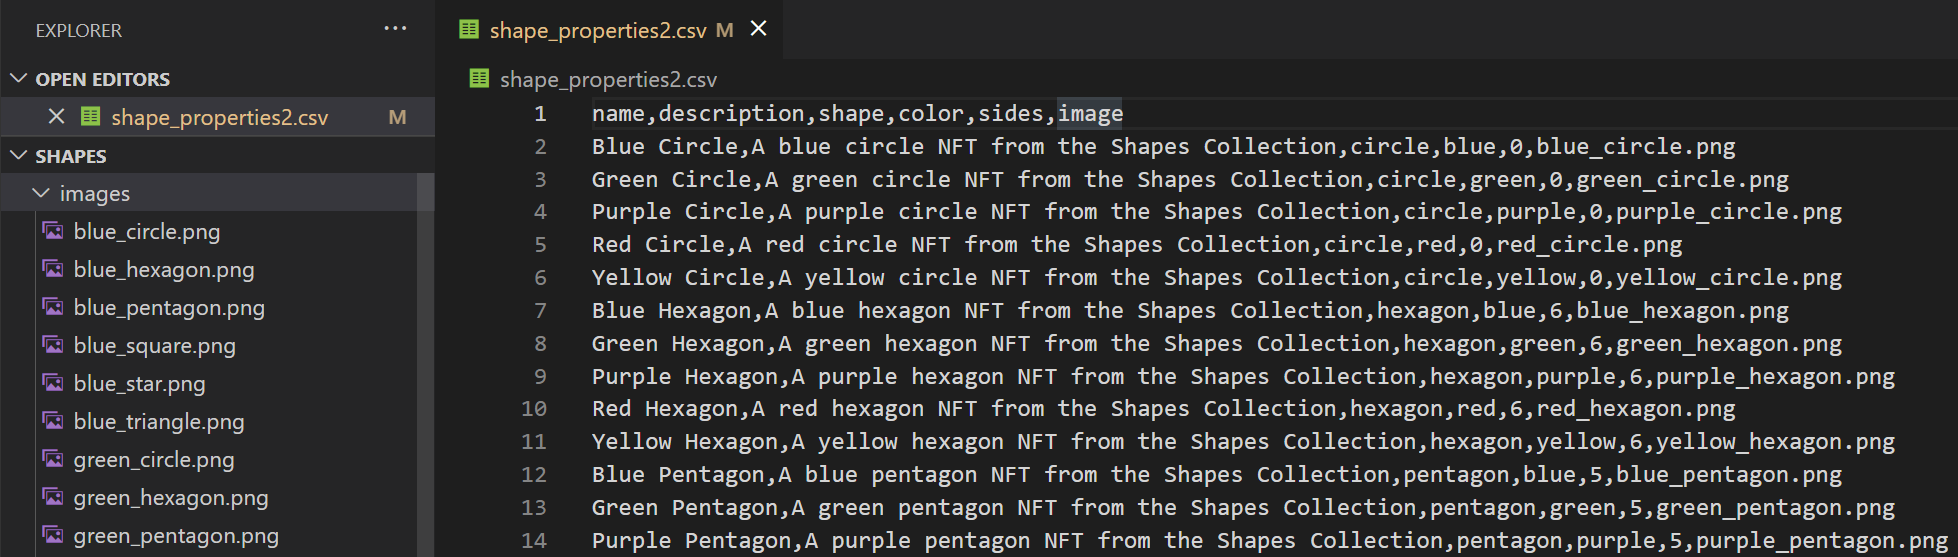
Task: Click 'Green Circle' at start of line 3
Action: tap(672, 180)
